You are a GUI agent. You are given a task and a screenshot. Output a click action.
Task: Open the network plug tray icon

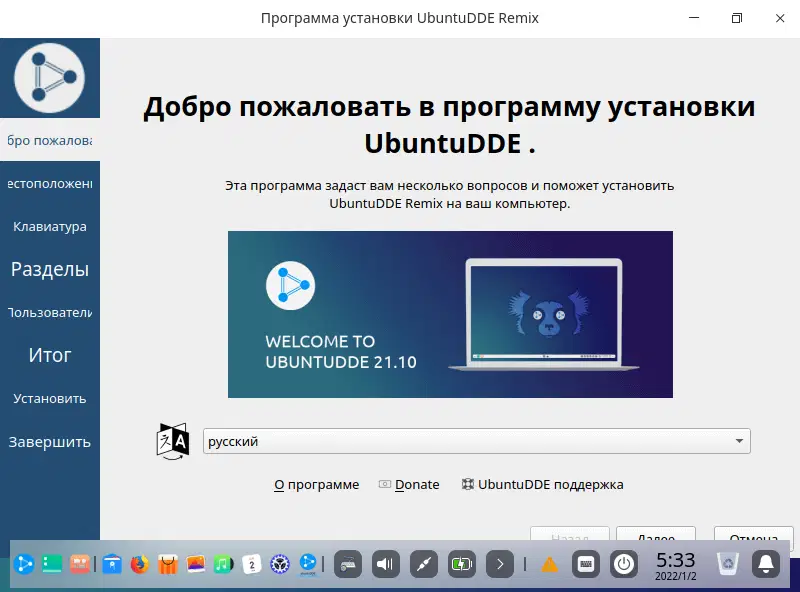pyautogui.click(x=424, y=564)
